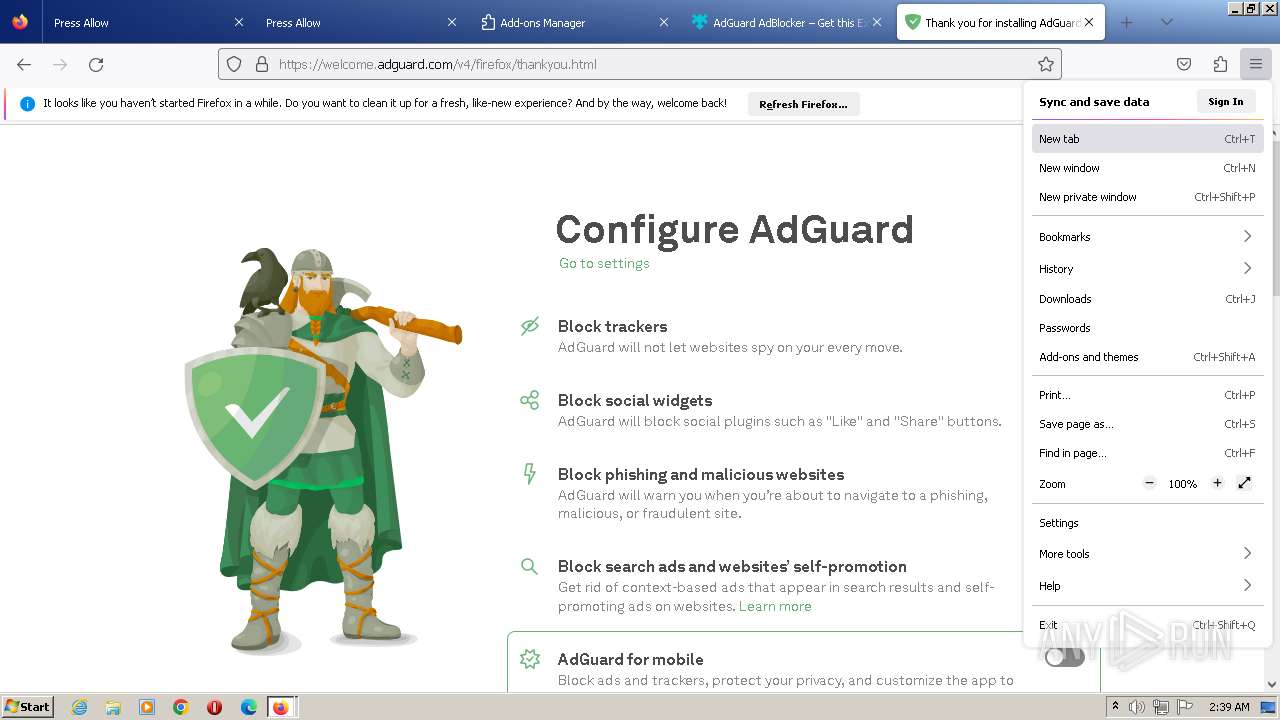Click the AdGuard for mobile badge icon
Viewport: 1280px width, 720px height.
pyautogui.click(x=530, y=659)
